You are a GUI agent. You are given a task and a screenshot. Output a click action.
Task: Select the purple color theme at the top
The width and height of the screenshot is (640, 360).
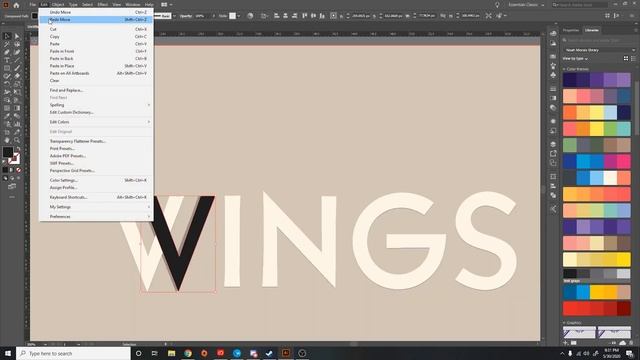click(597, 80)
